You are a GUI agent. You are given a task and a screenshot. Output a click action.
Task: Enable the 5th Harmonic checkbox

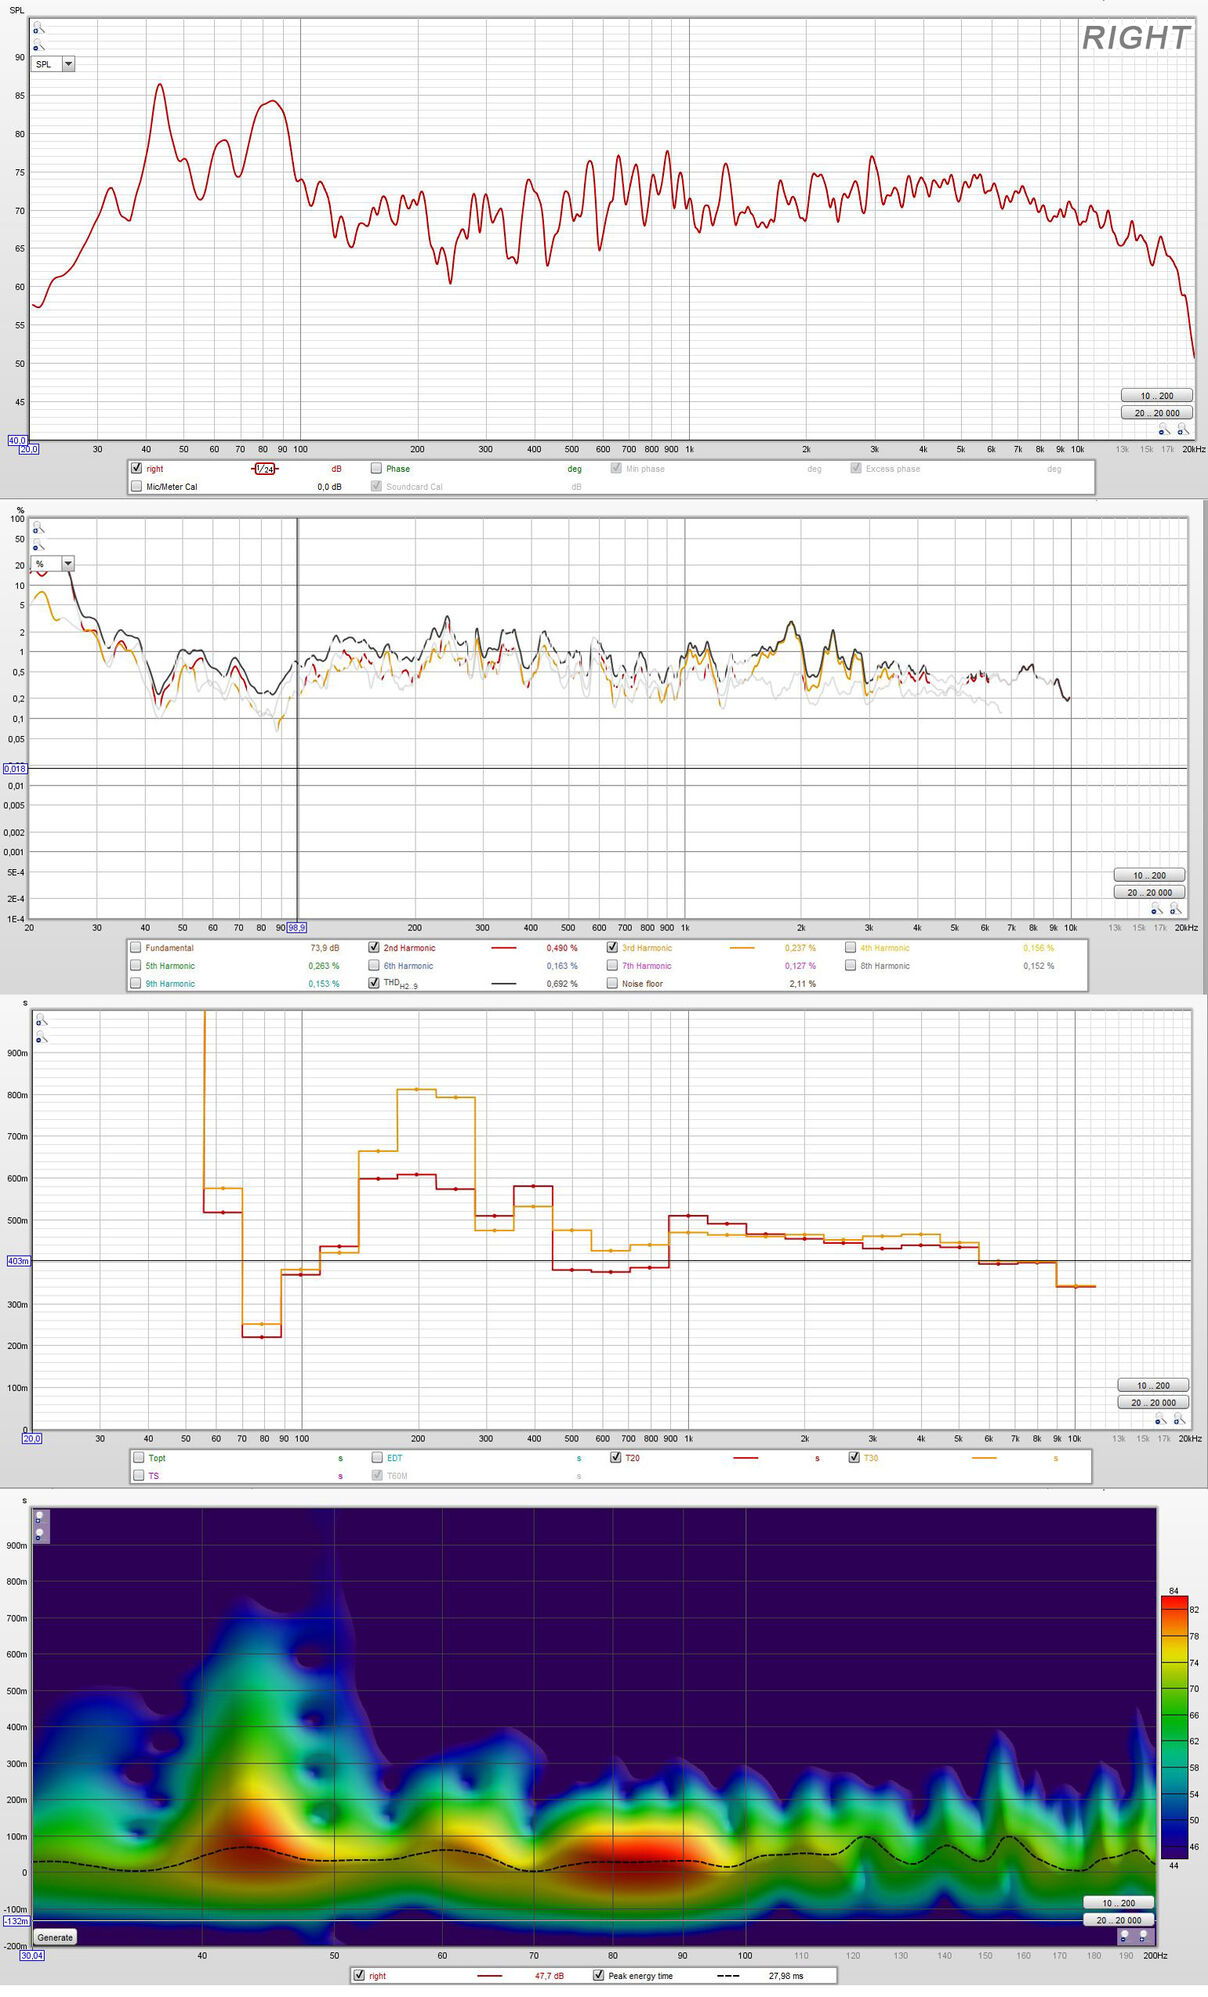point(136,965)
